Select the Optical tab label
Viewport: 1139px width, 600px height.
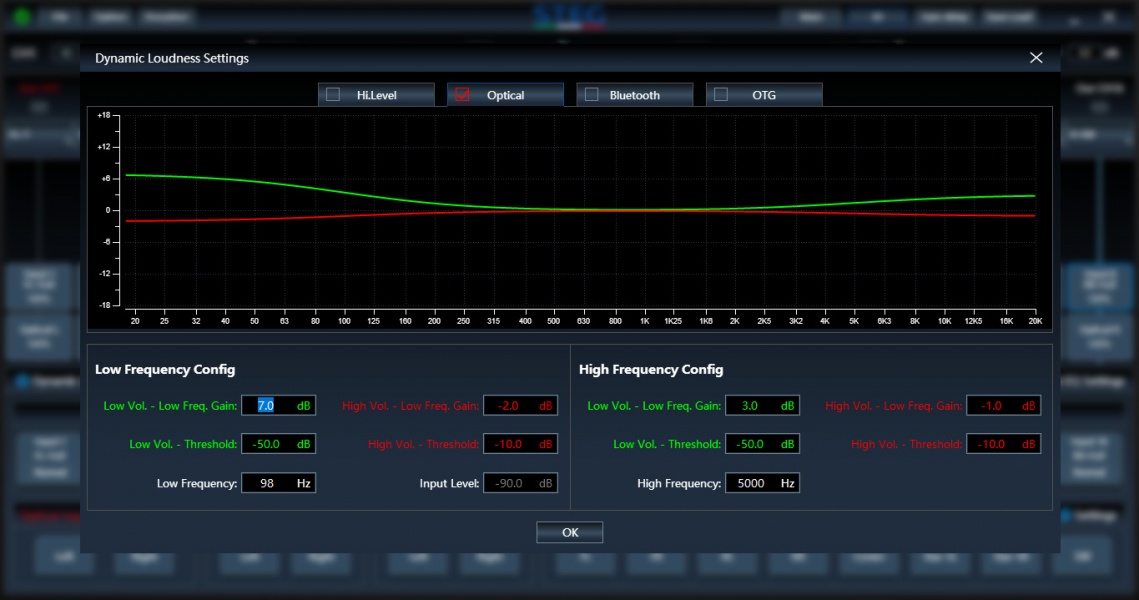pos(506,95)
